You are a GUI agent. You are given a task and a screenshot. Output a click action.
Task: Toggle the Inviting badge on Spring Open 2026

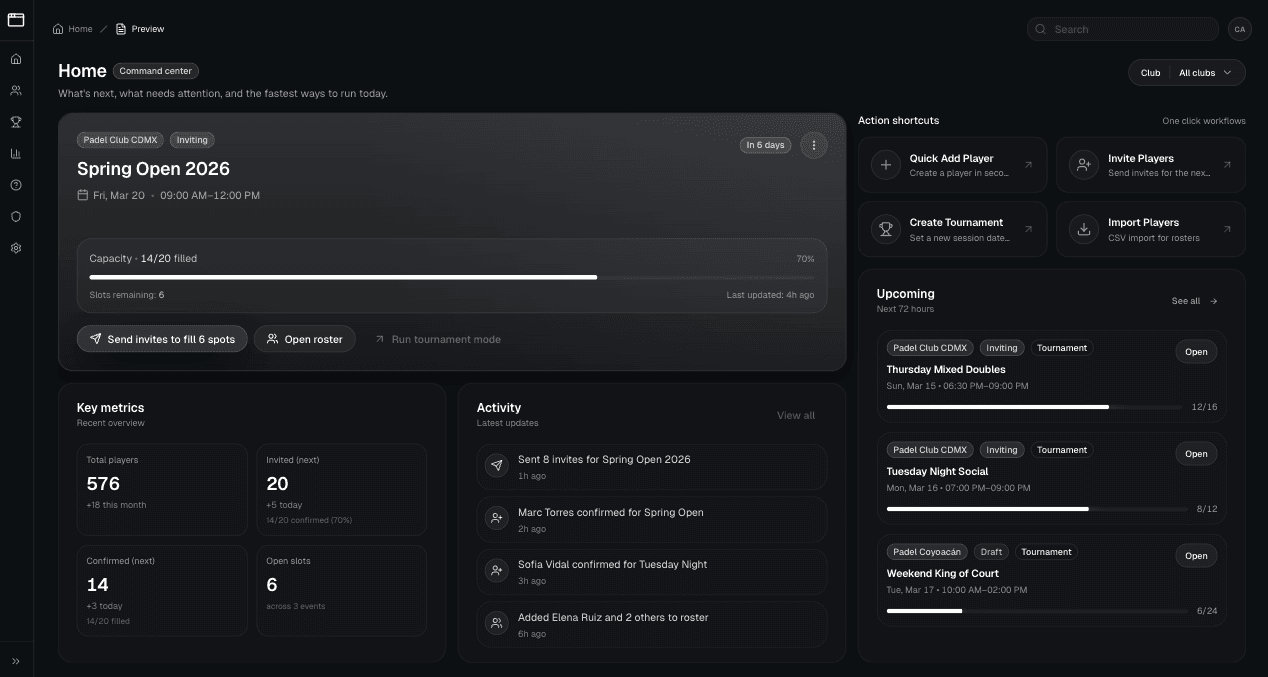coord(191,140)
